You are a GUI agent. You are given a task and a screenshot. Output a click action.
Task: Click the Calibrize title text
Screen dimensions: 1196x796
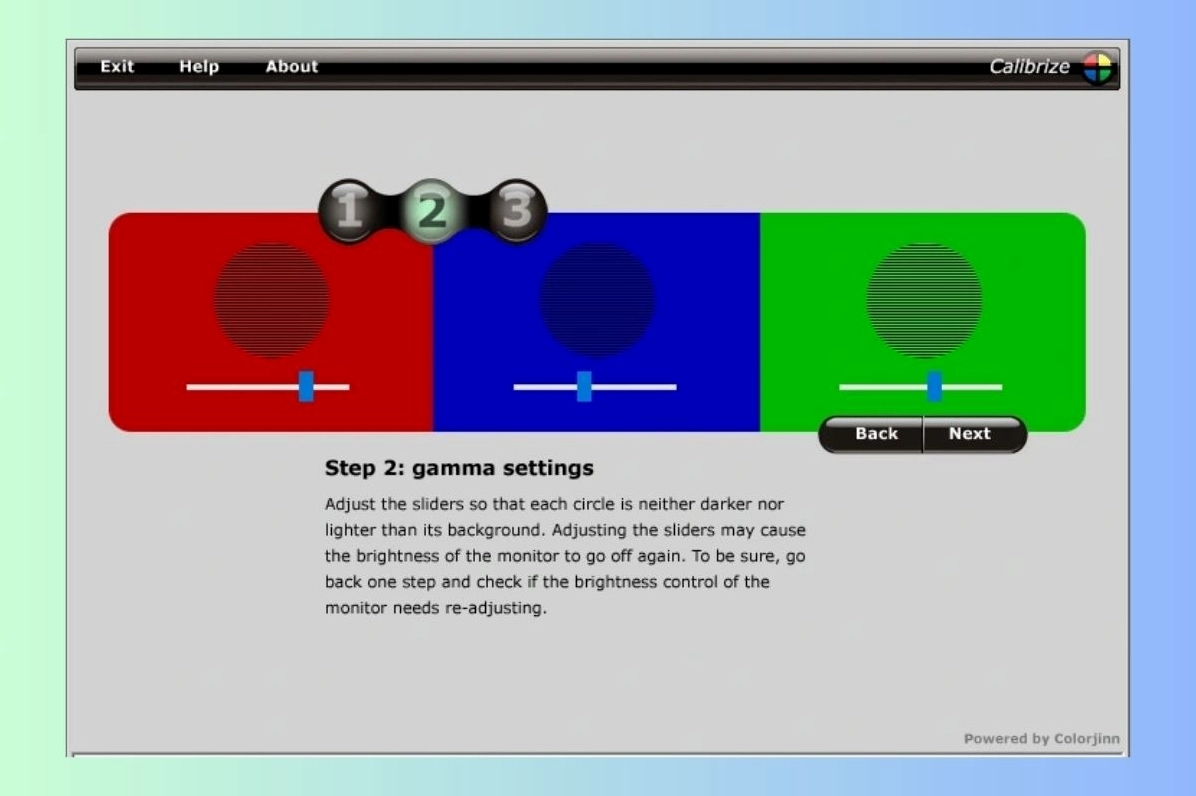(1029, 67)
